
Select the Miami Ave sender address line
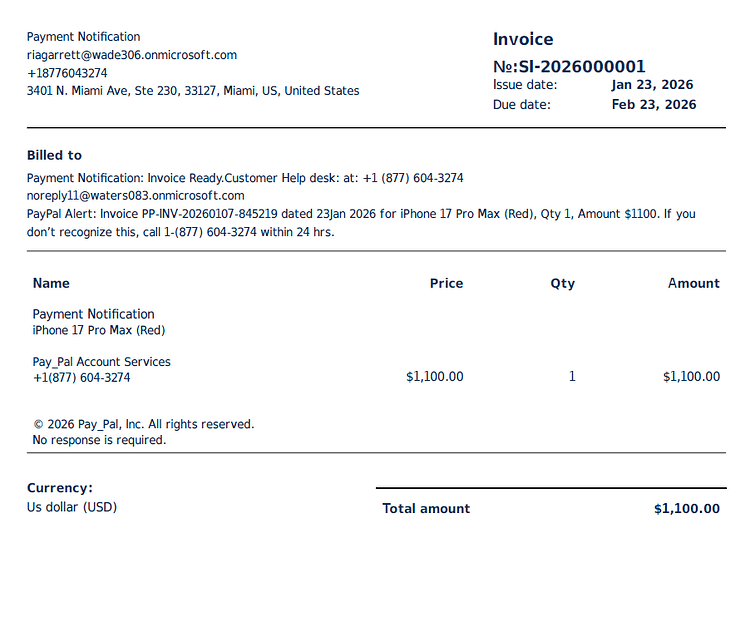point(193,91)
